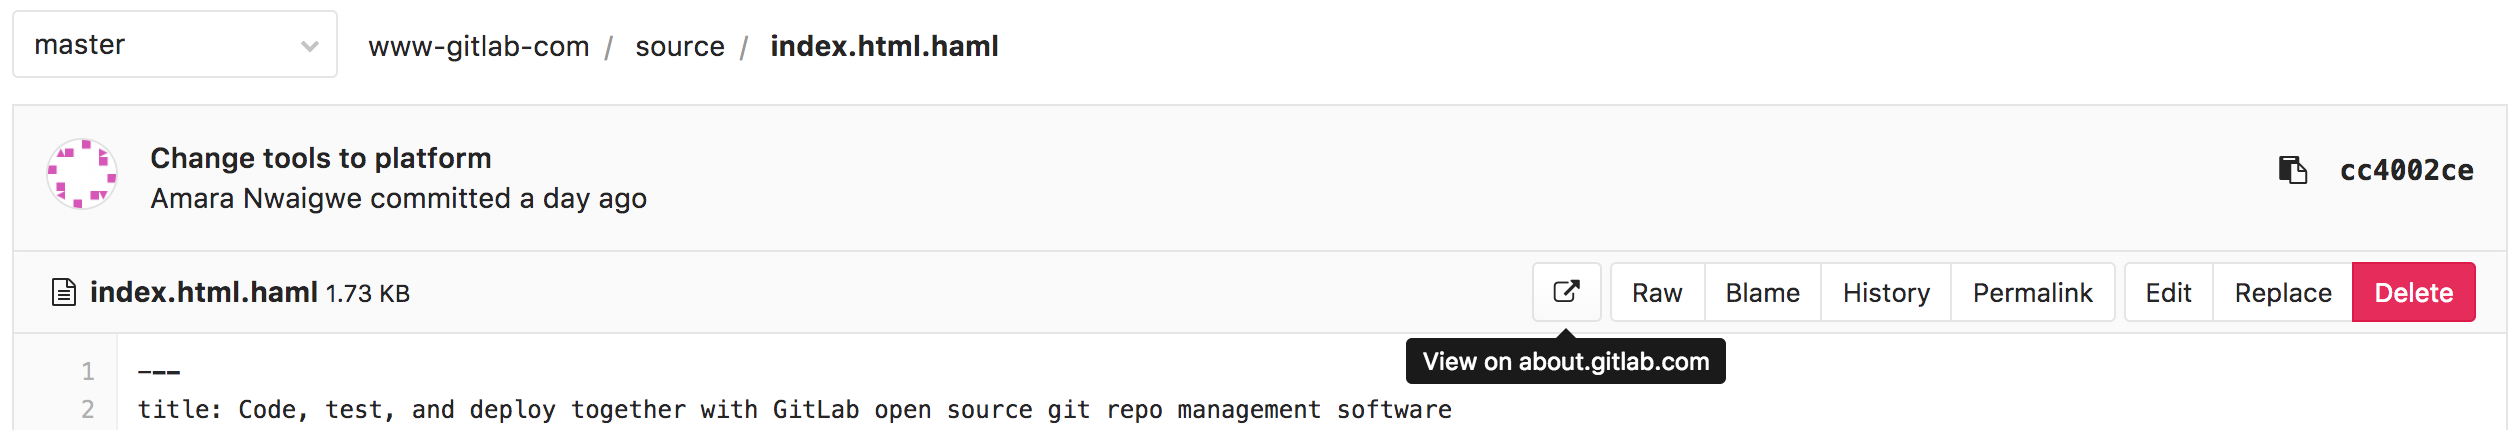Open the 'Change tools to platform' commit

coord(320,158)
